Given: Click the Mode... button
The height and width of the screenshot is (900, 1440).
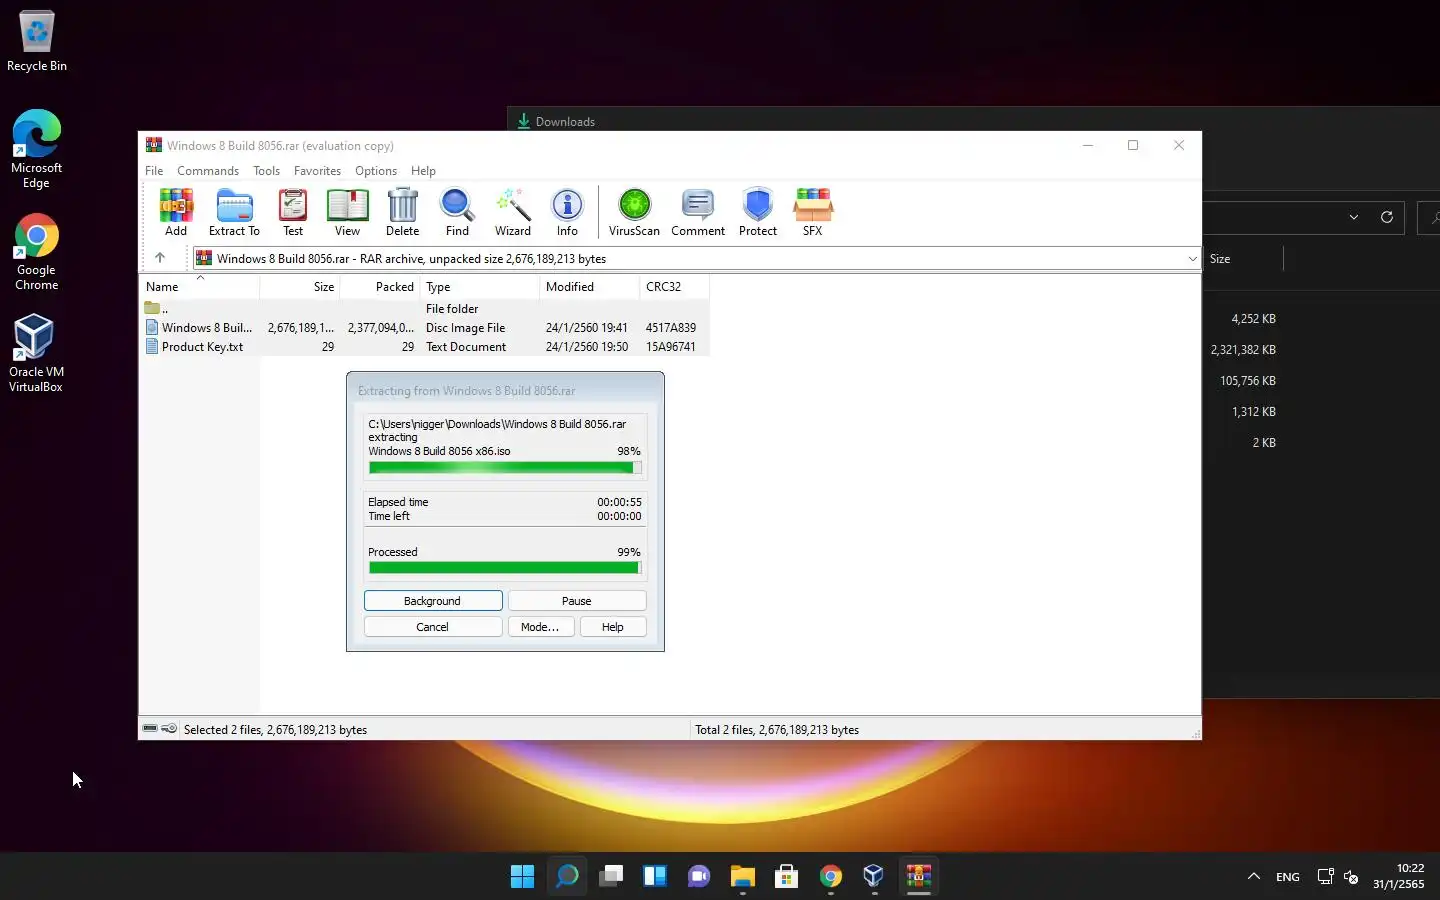Looking at the screenshot, I should tap(540, 627).
